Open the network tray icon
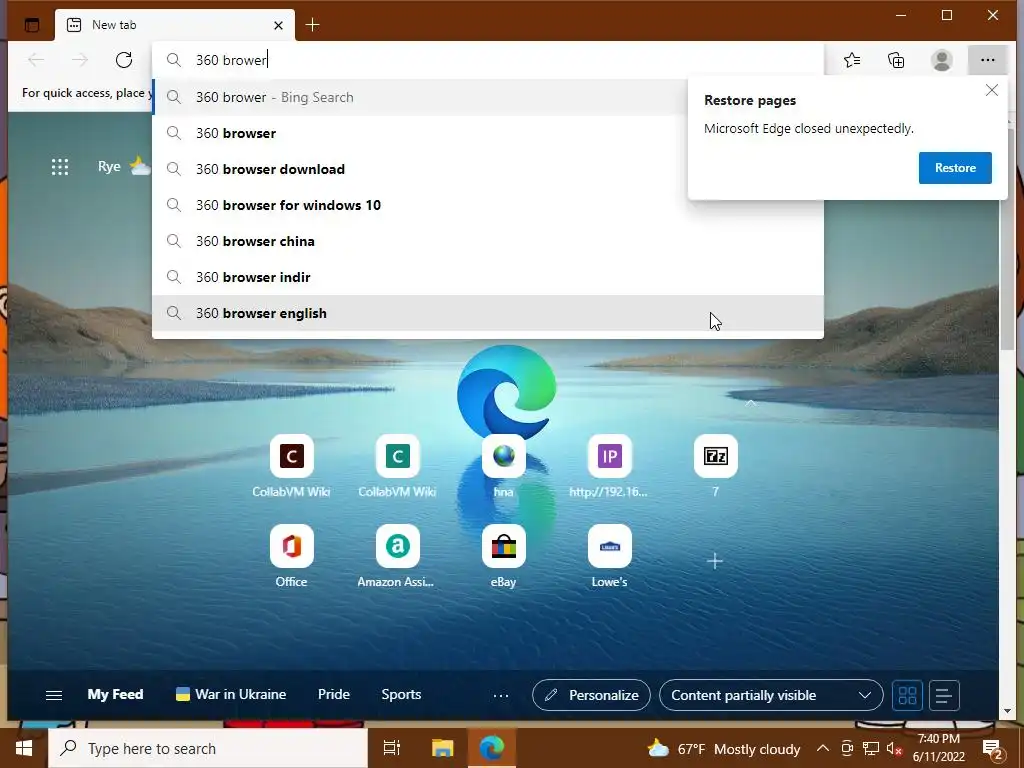This screenshot has height=768, width=1024. [871, 748]
